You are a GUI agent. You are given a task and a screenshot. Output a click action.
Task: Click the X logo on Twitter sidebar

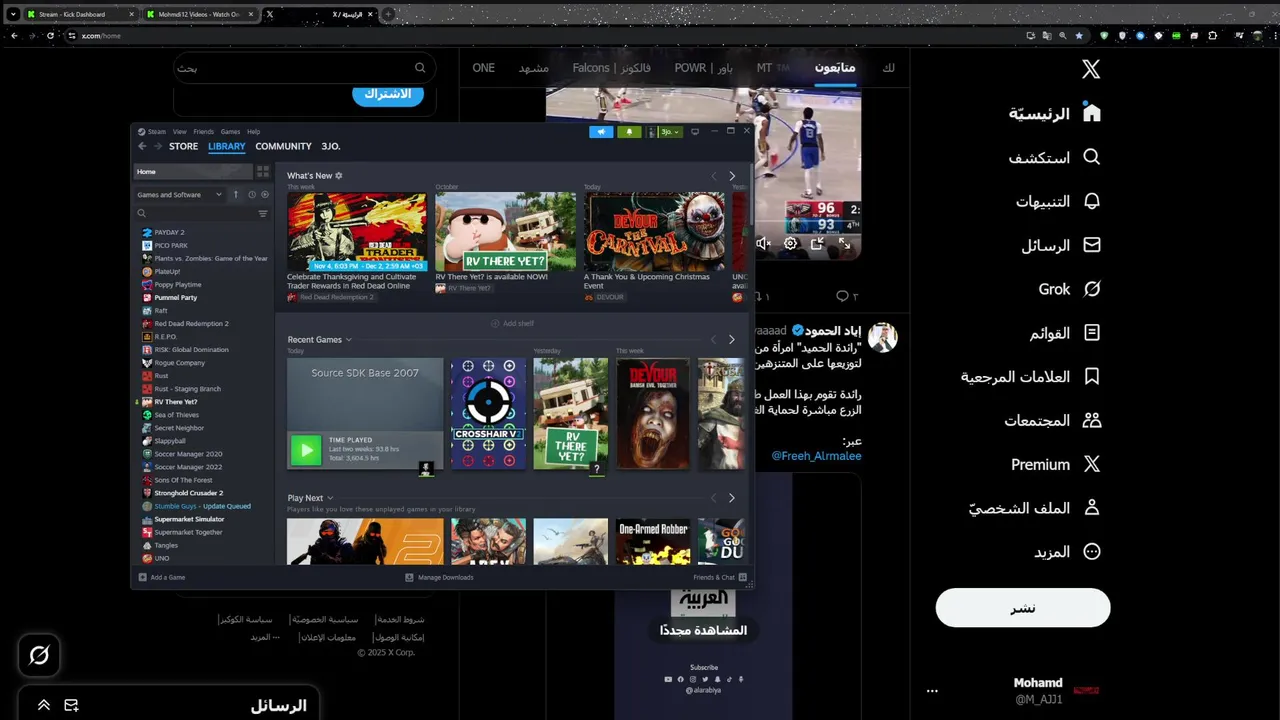pos(1091,69)
